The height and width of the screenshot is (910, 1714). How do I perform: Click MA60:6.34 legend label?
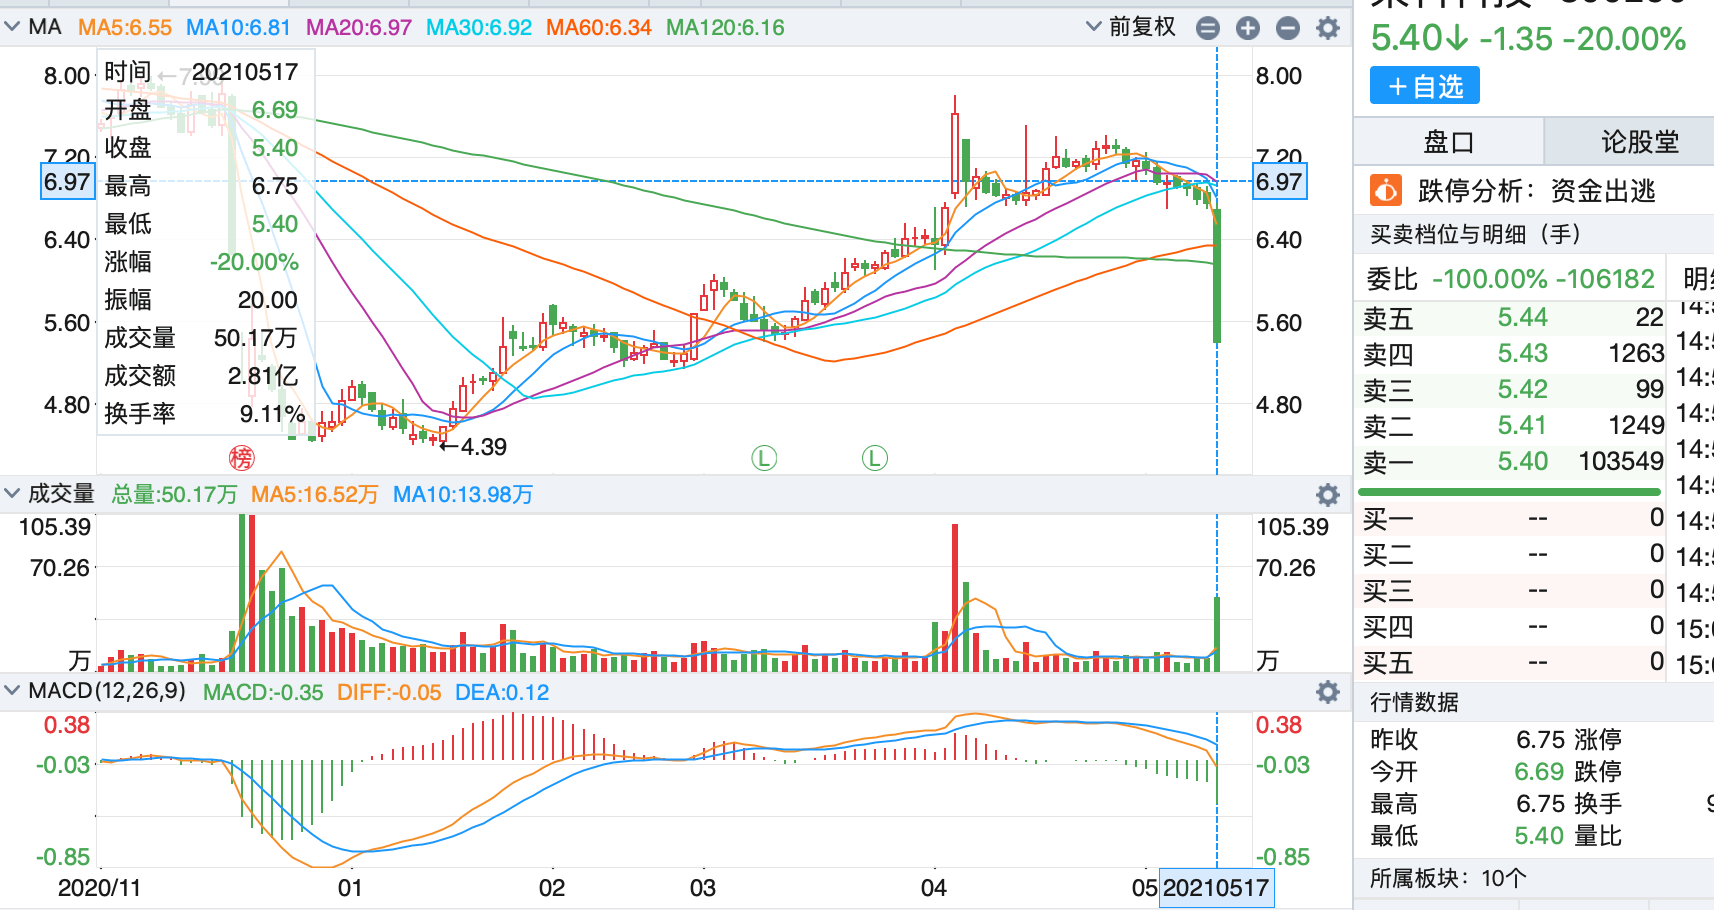tap(599, 28)
